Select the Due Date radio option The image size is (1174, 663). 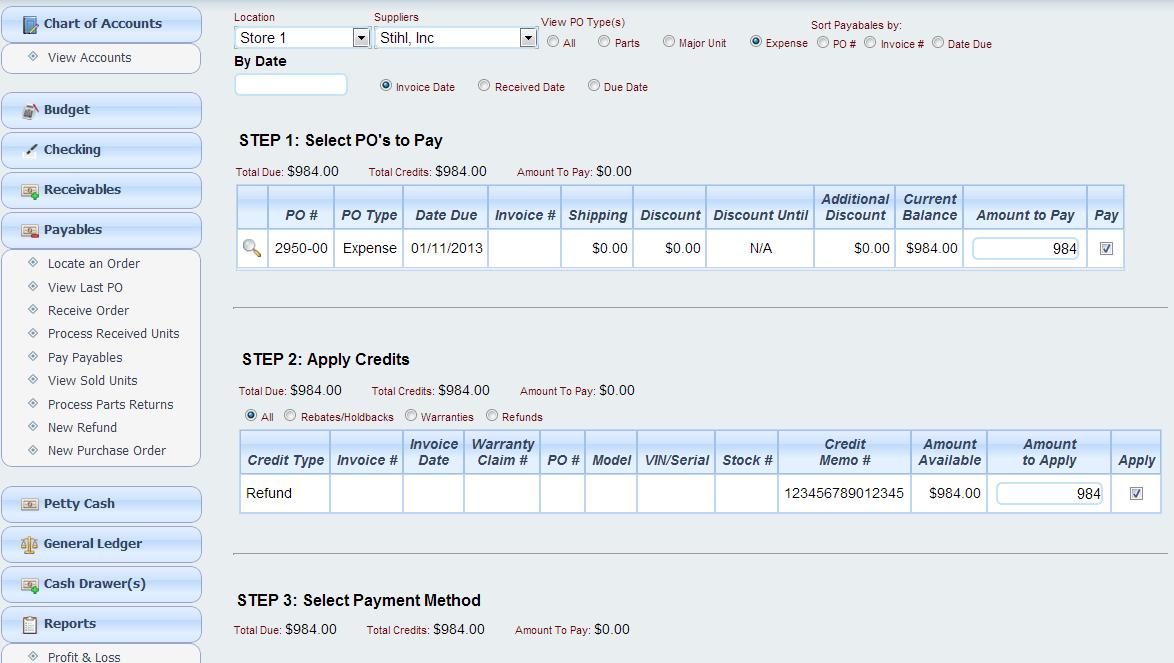tap(594, 86)
